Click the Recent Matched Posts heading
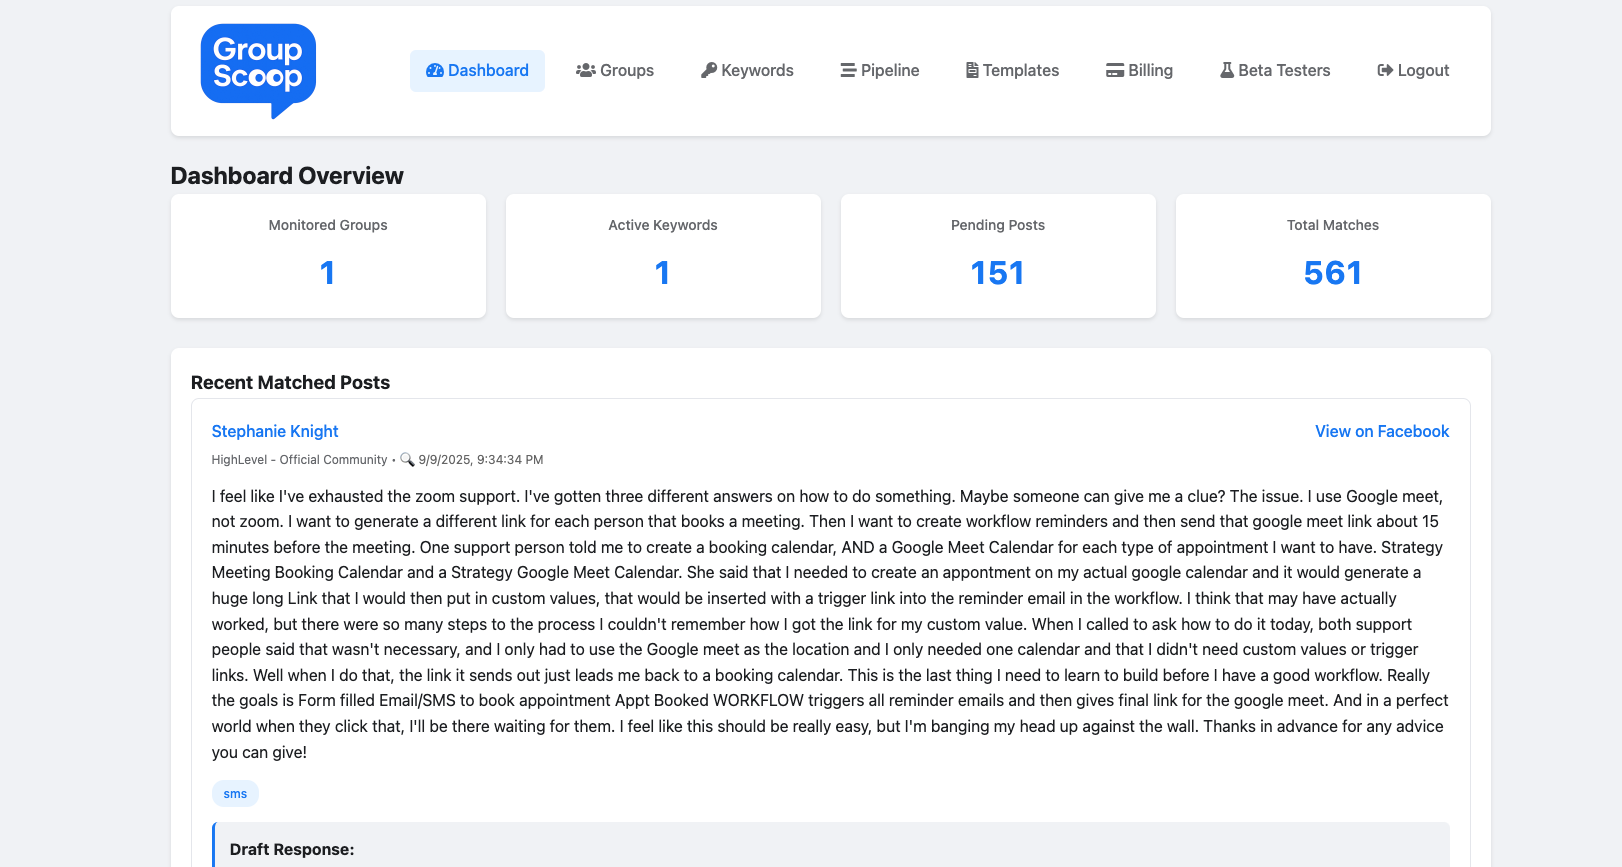 290,383
